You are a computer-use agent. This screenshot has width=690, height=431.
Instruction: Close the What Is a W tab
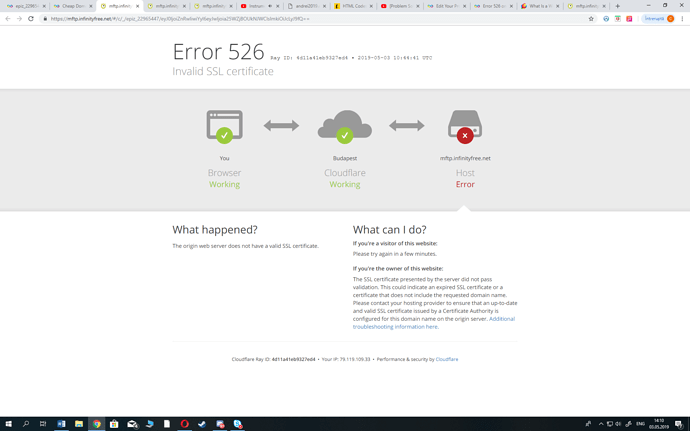pos(558,6)
